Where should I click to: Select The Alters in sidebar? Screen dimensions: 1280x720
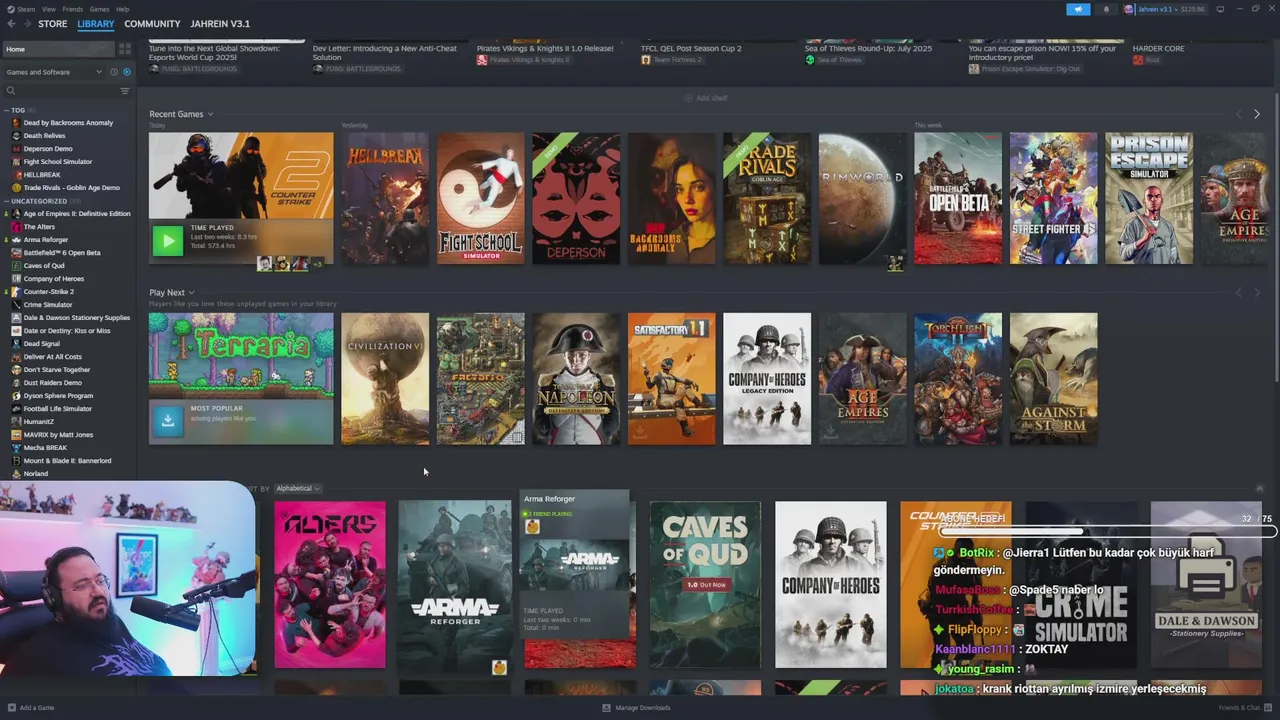coord(39,227)
